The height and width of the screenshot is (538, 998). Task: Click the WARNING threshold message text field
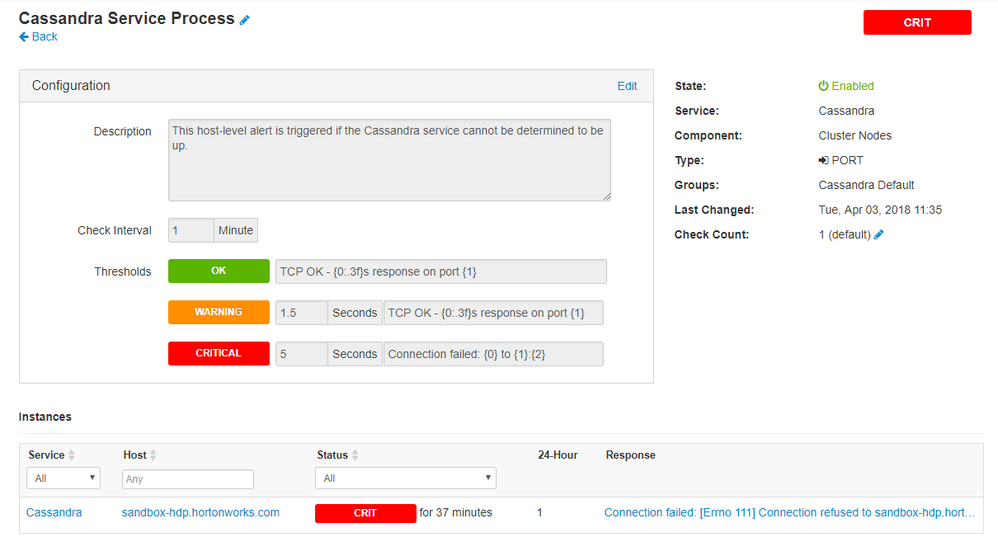[x=493, y=313]
